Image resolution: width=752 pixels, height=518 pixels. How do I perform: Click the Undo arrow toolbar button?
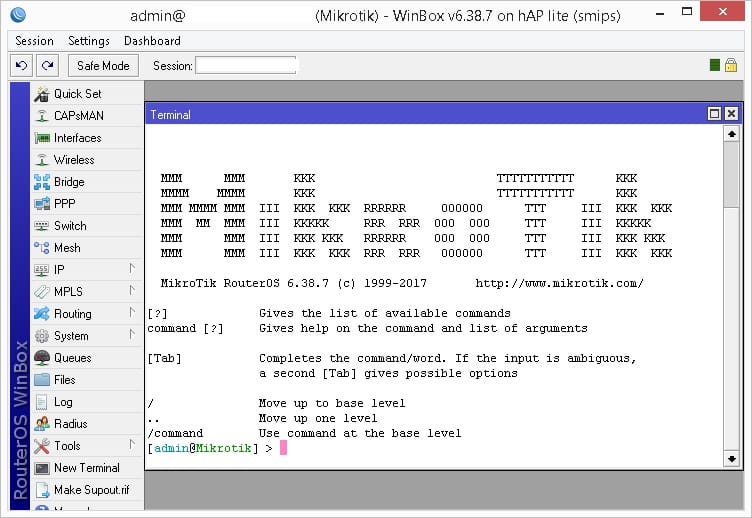click(22, 65)
